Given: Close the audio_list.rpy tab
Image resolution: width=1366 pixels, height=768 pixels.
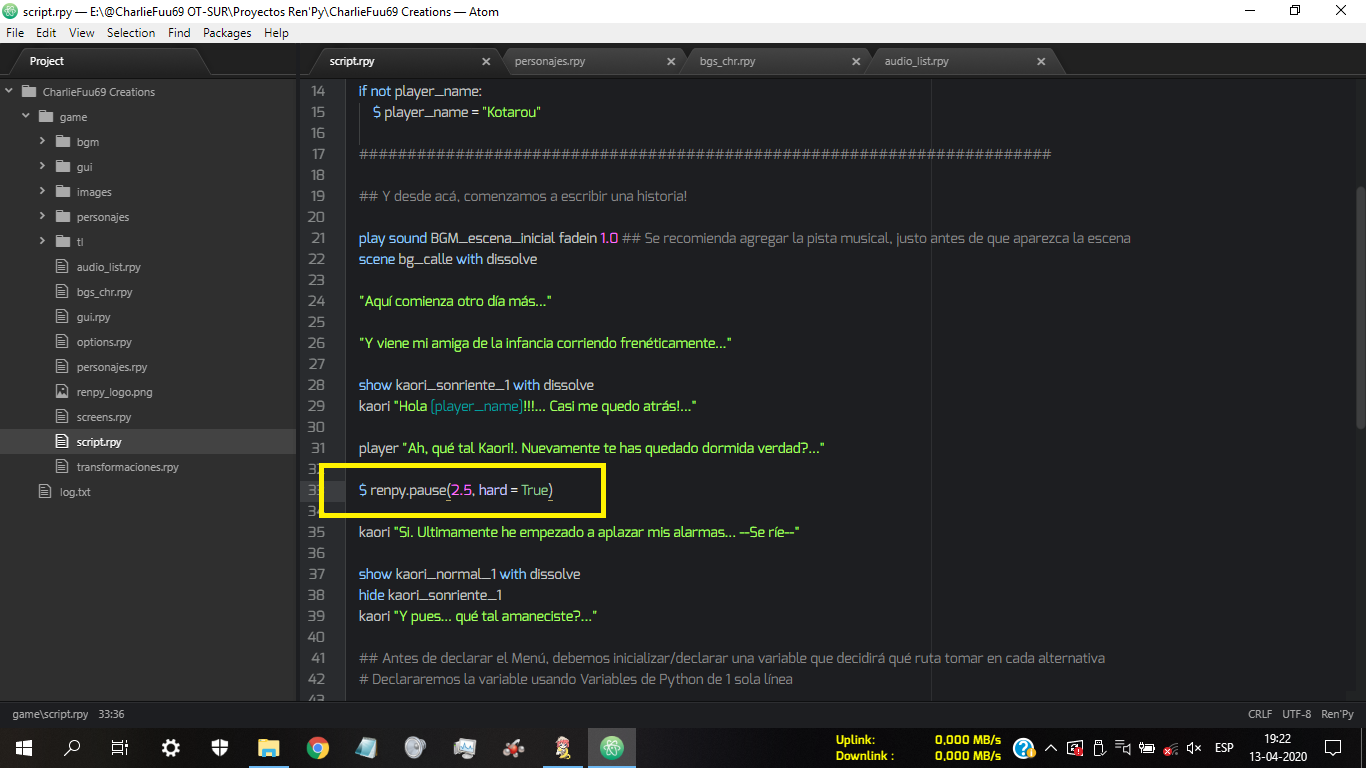Looking at the screenshot, I should 1041,61.
